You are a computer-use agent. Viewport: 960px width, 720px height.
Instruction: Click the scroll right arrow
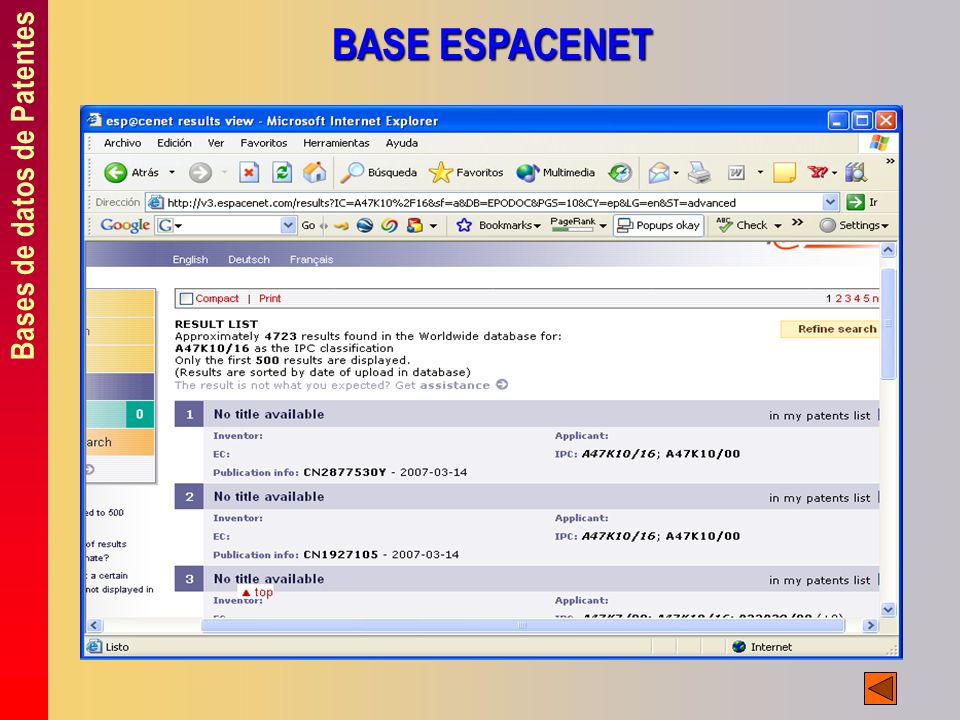(870, 625)
